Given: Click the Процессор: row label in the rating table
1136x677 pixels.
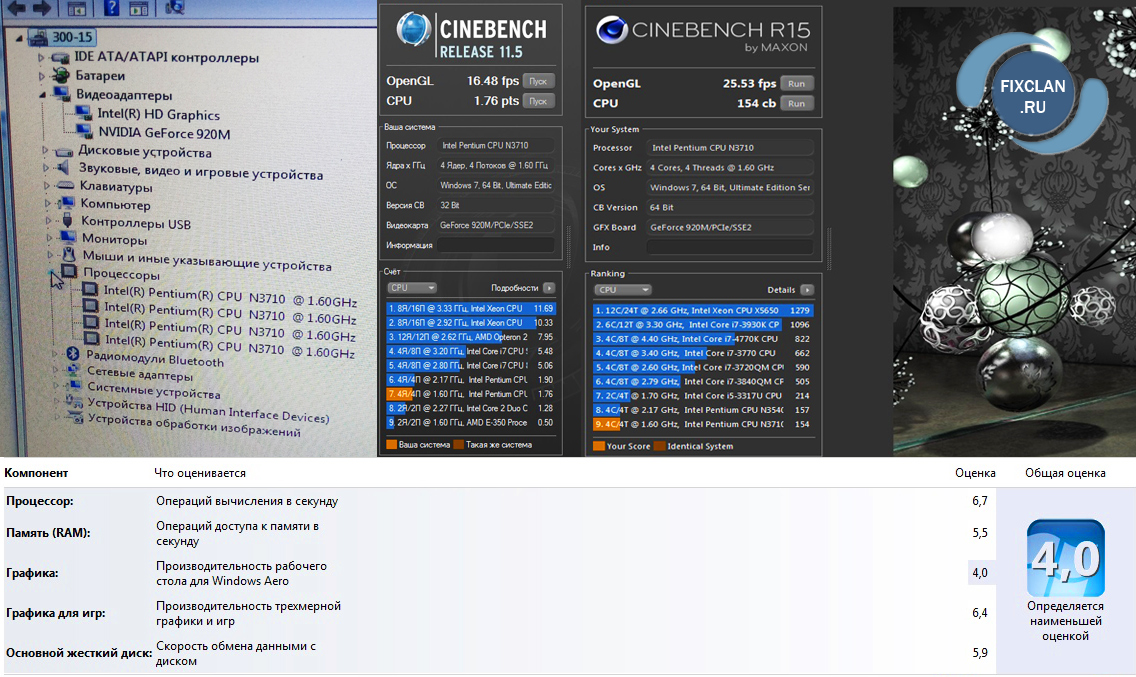Looking at the screenshot, I should [39, 501].
